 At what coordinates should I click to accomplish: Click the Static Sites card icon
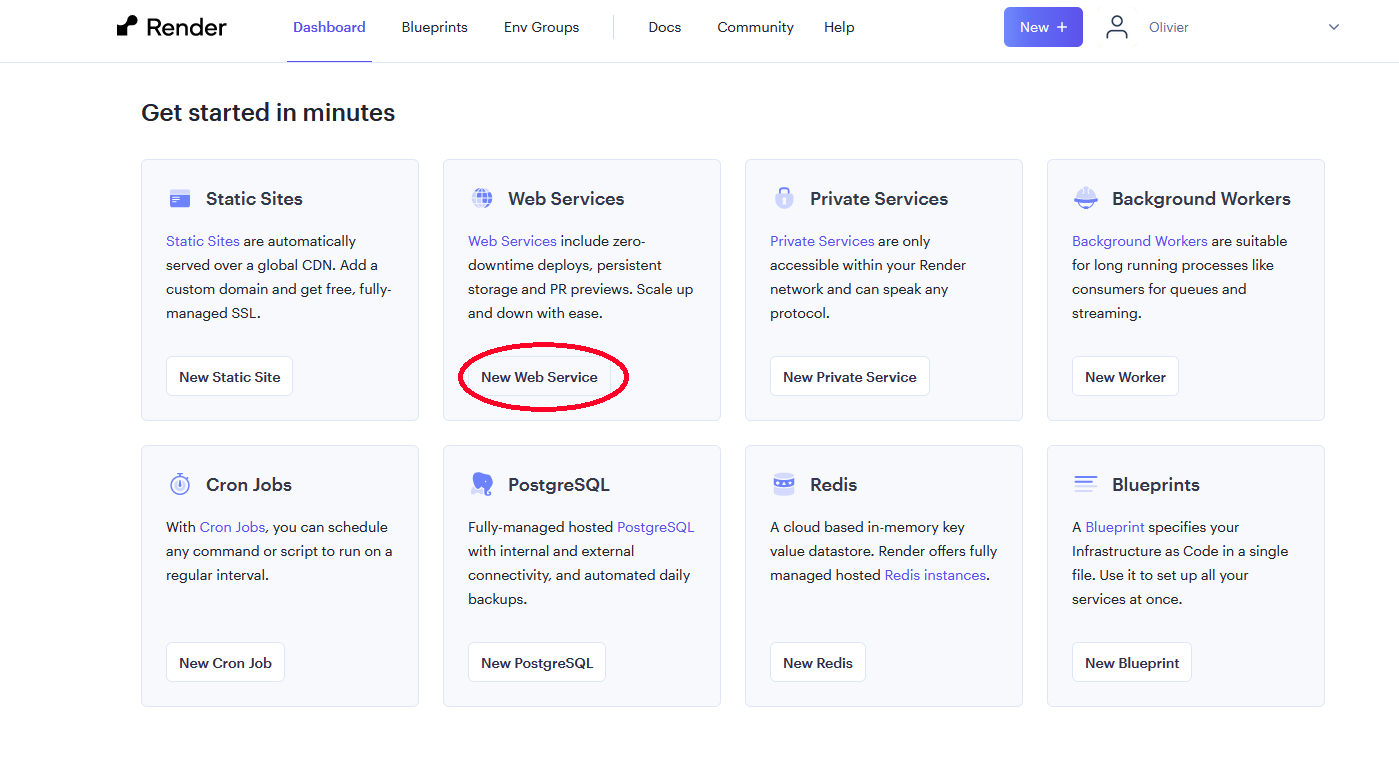coord(179,198)
